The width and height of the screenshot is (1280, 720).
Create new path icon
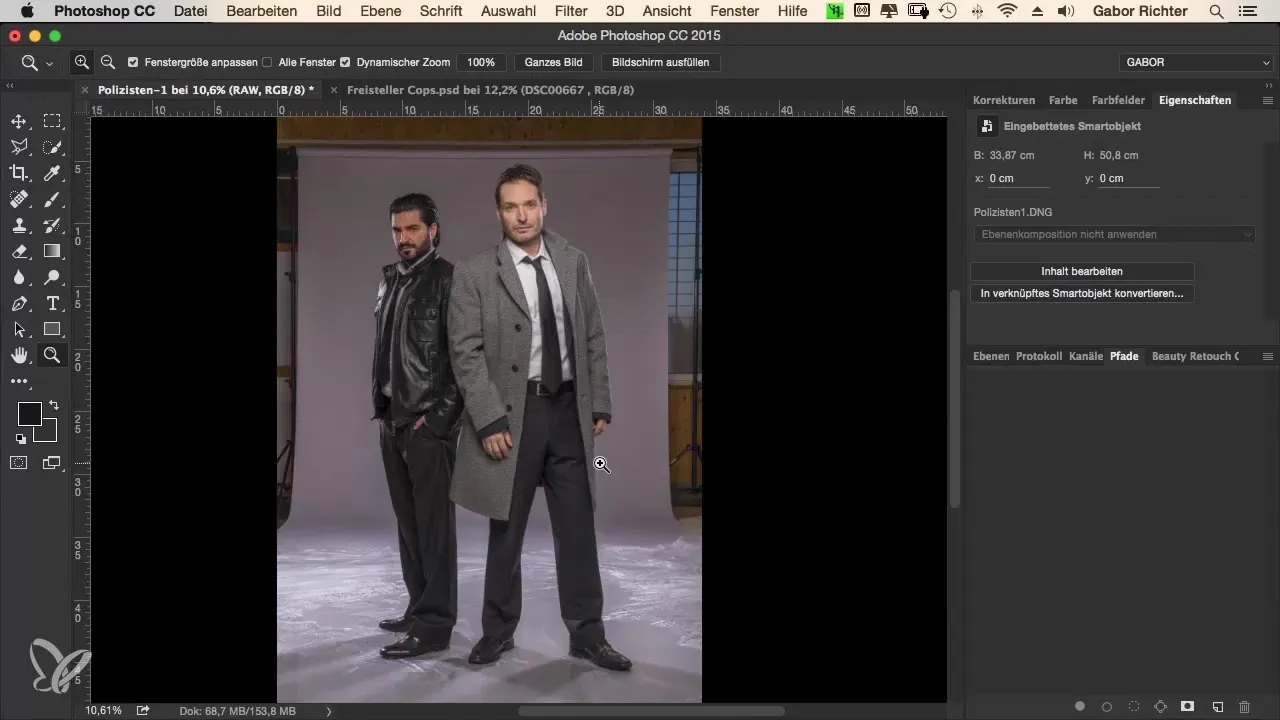point(1217,706)
